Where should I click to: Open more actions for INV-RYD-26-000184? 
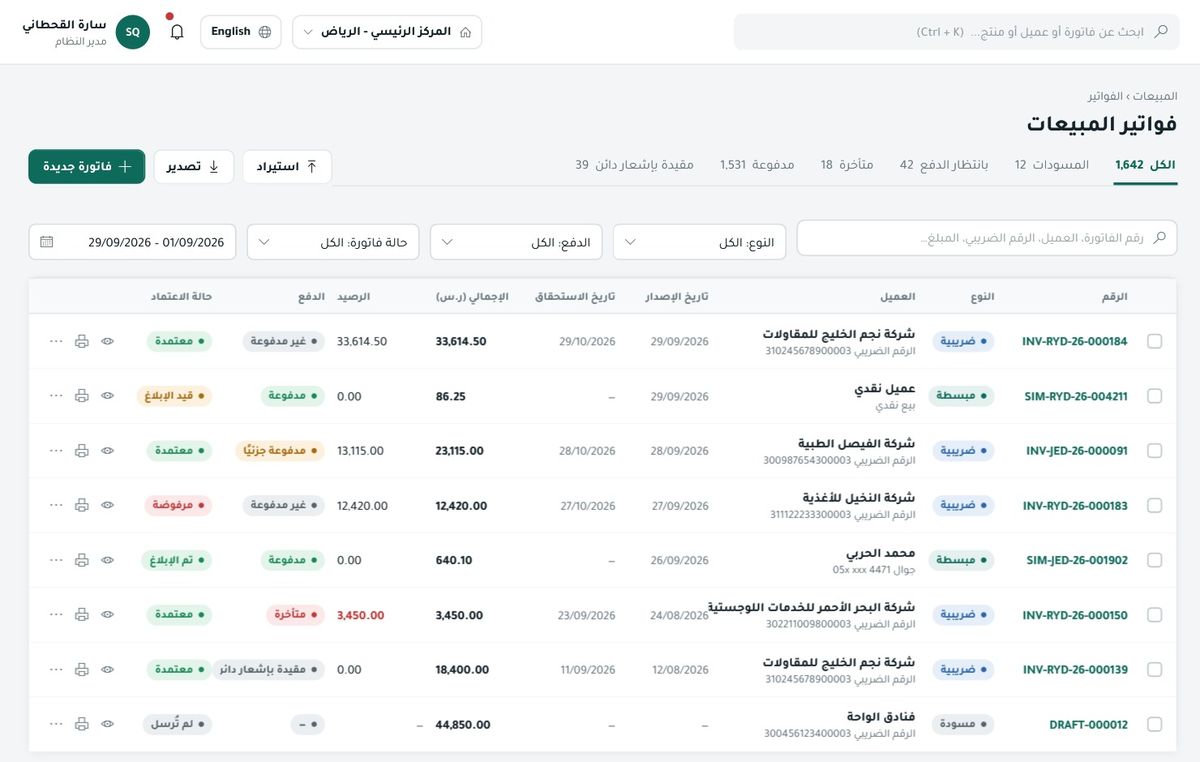point(56,341)
